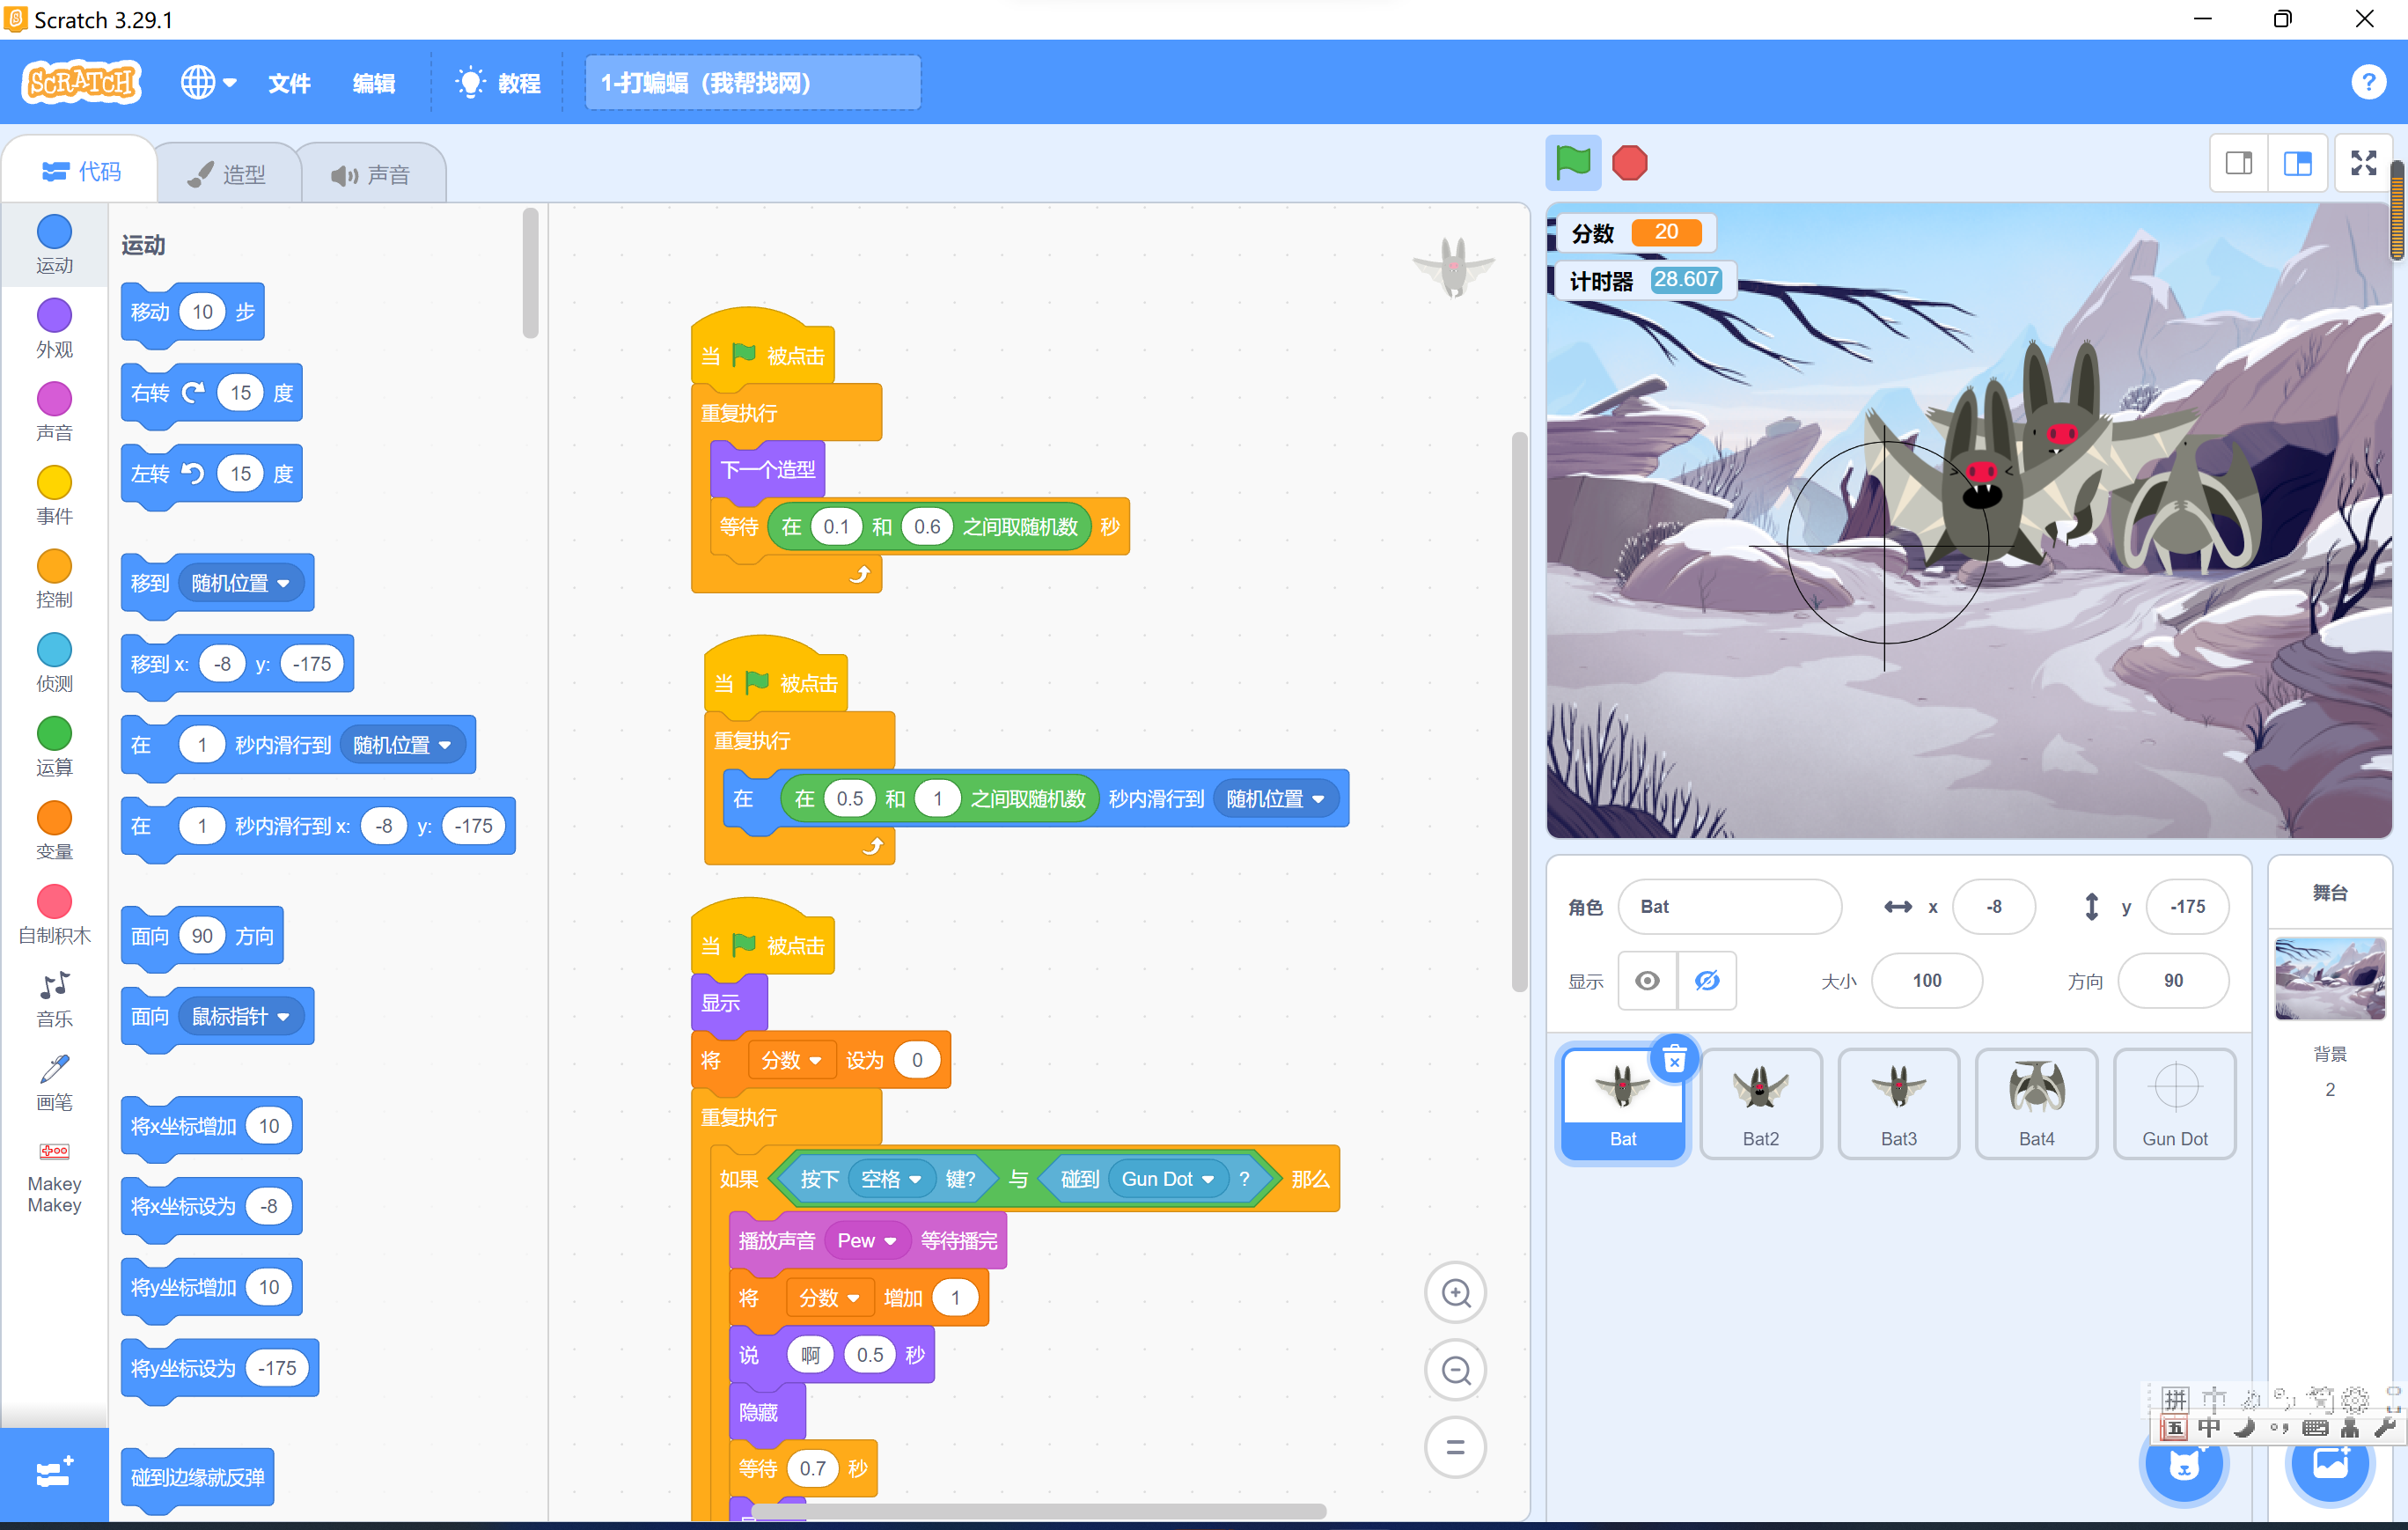Open the choose a backdrop button
Screen dimensions: 2408x1530
(2330, 1466)
